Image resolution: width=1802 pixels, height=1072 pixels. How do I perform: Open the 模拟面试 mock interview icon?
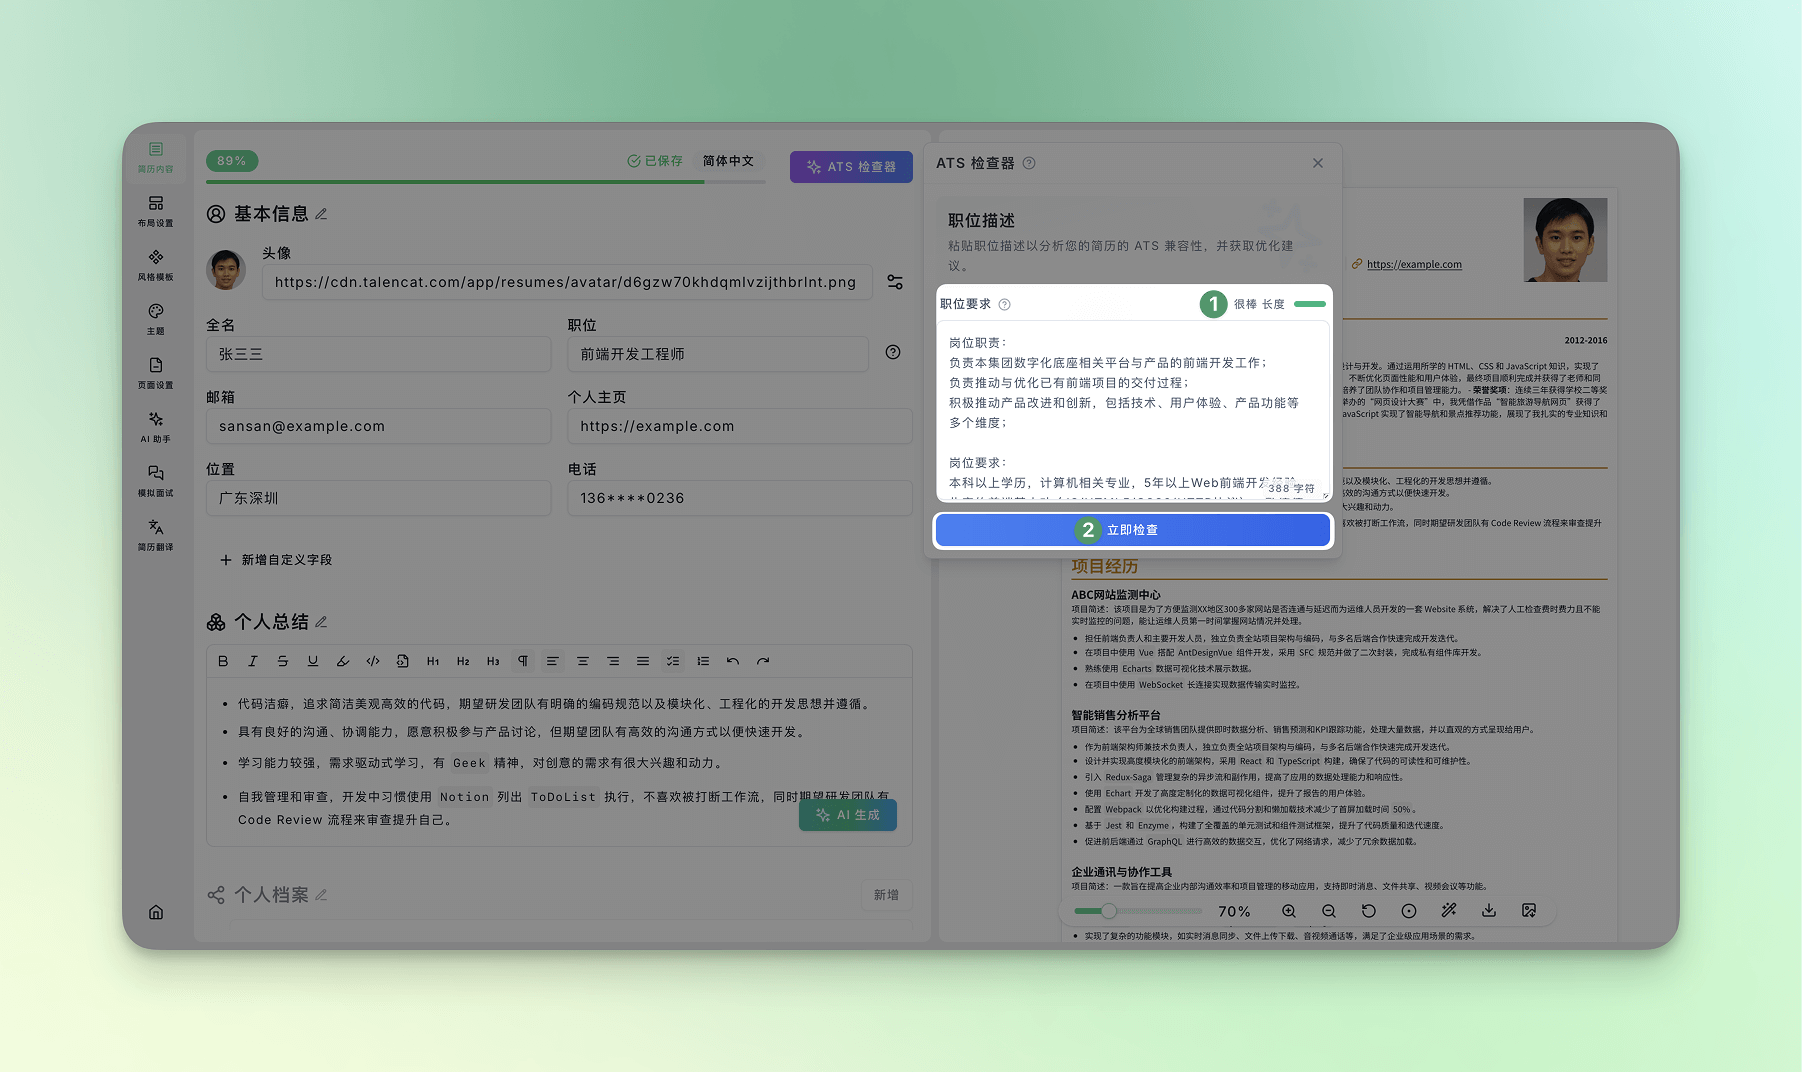[155, 480]
